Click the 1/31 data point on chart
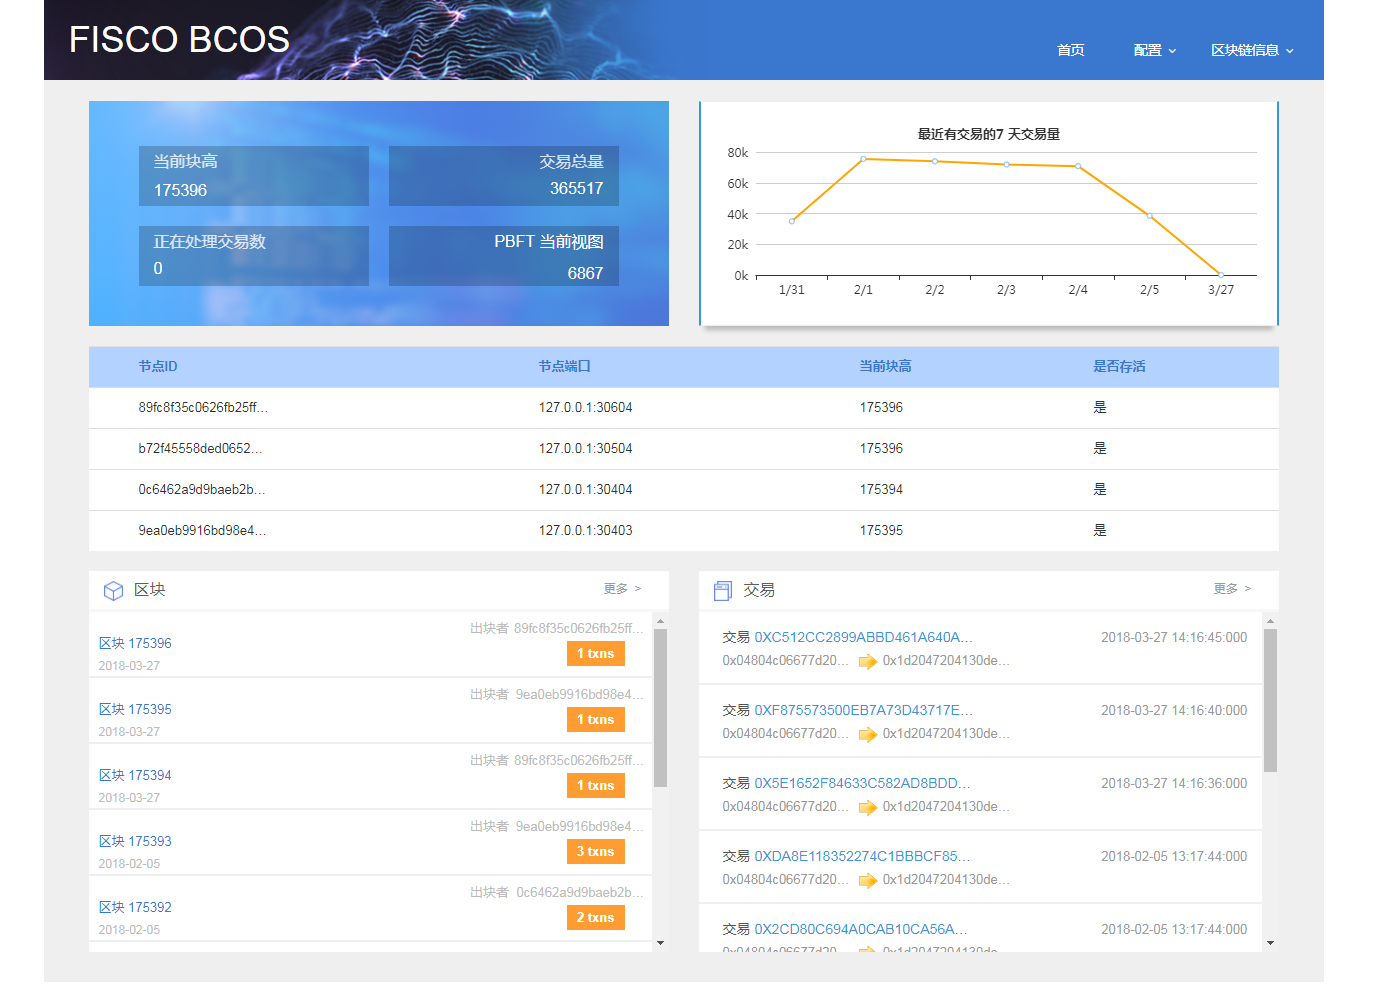This screenshot has height=989, width=1375. (792, 221)
